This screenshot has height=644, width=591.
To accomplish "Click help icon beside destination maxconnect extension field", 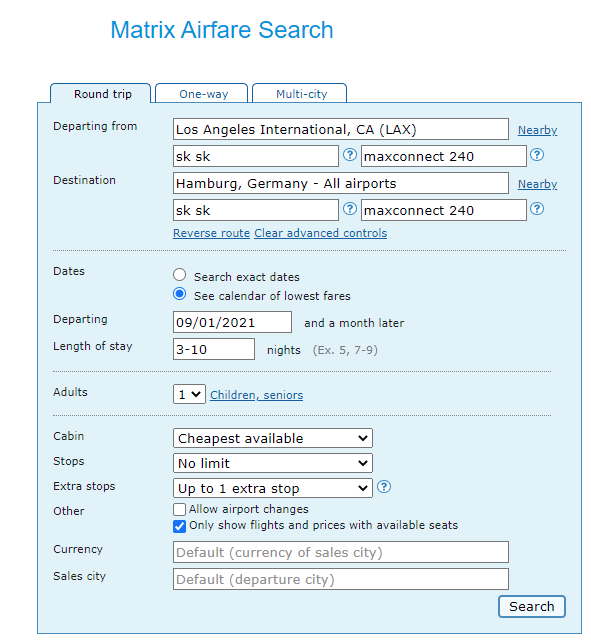I will (537, 209).
